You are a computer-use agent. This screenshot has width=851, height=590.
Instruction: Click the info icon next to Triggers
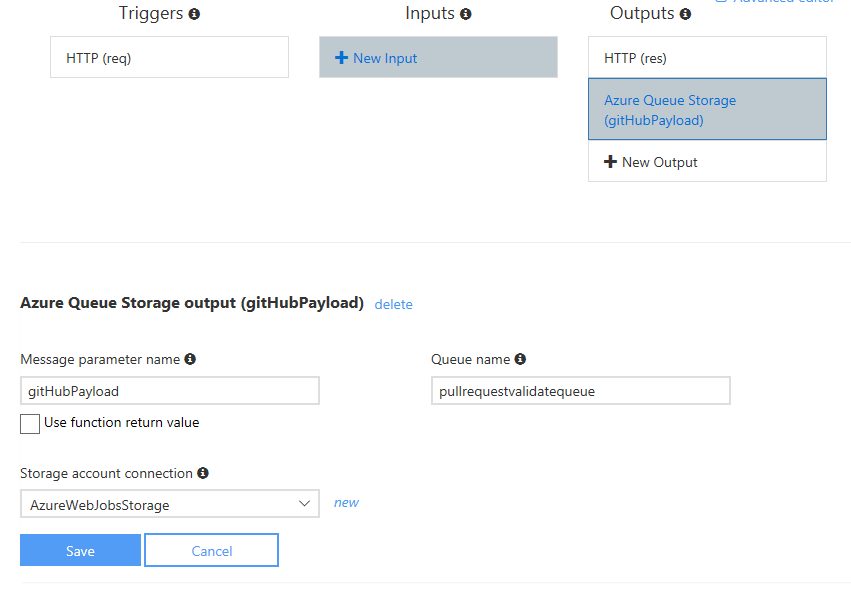coord(194,15)
